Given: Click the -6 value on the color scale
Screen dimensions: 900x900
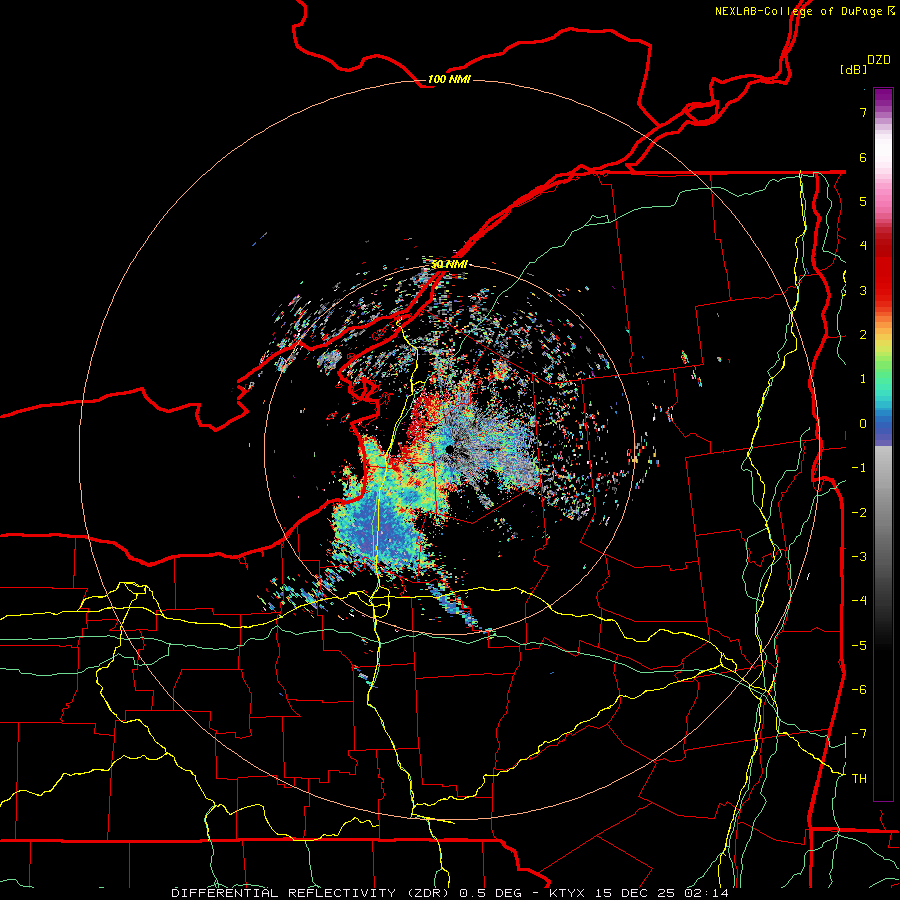Looking at the screenshot, I should point(859,690).
